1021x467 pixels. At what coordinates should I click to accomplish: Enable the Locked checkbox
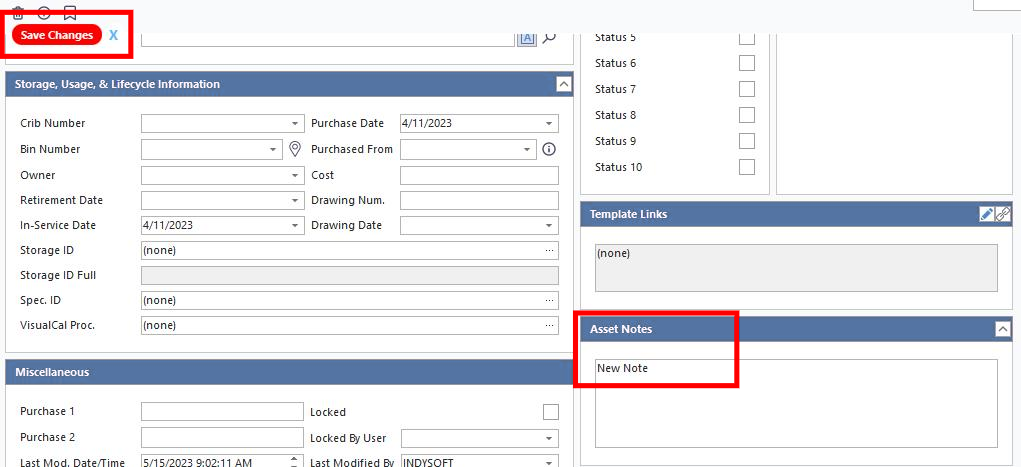[x=551, y=412]
